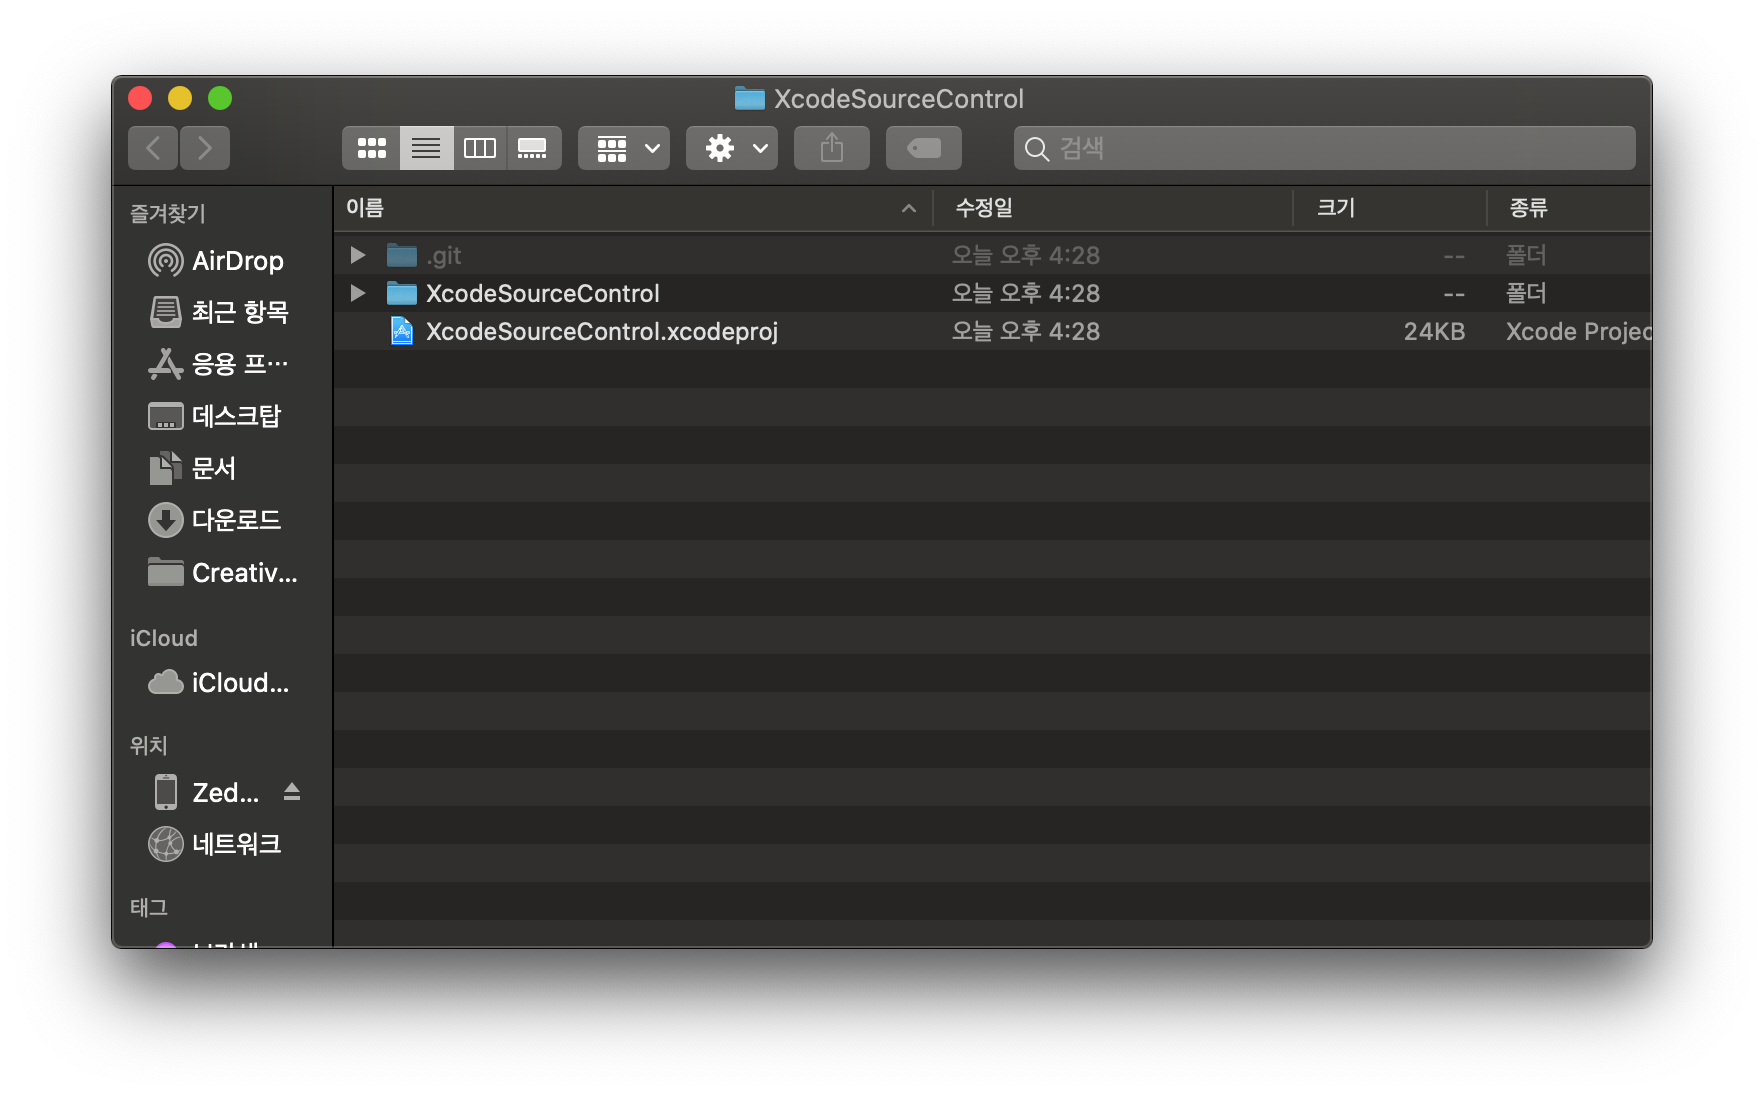1764x1096 pixels.
Task: Switch to icon view
Action: point(371,148)
